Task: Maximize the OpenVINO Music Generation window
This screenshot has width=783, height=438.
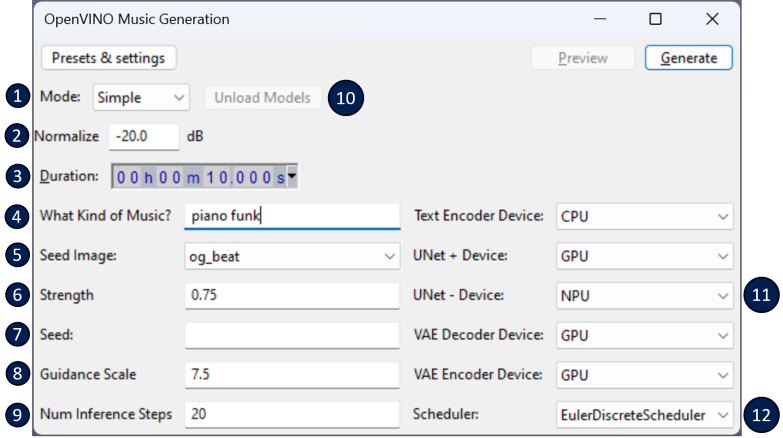Action: pos(655,19)
